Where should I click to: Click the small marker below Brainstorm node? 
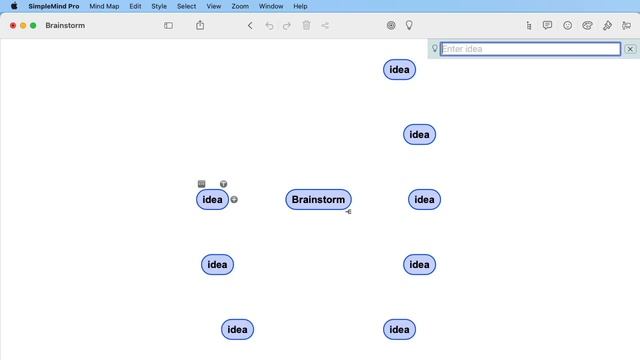(x=348, y=212)
